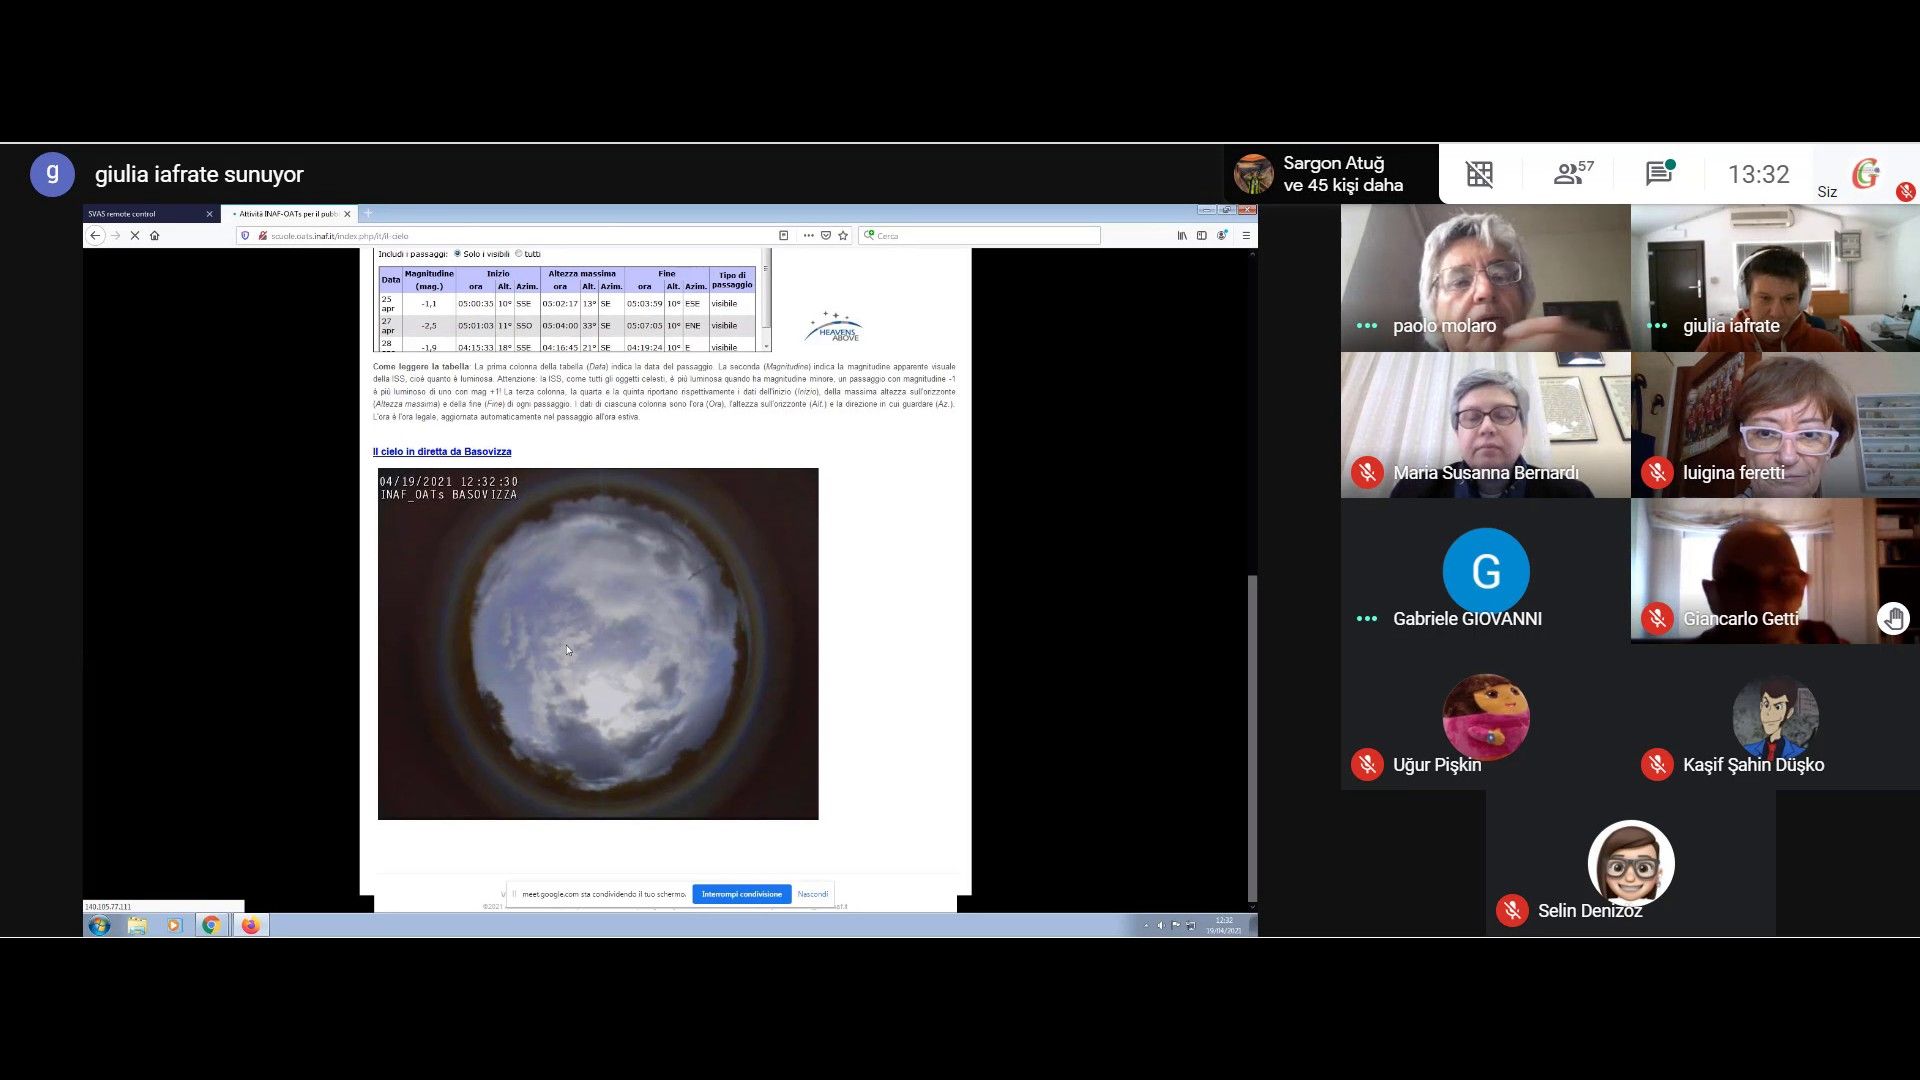This screenshot has height=1080, width=1920.
Task: Open 'Il cielo in diretta da Basovizza' link
Action: pyautogui.click(x=441, y=452)
